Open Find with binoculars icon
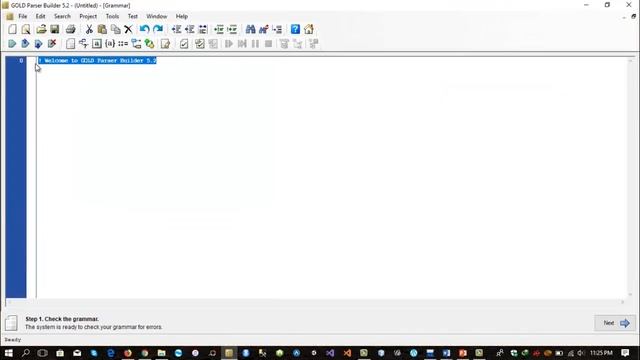 pyautogui.click(x=250, y=29)
